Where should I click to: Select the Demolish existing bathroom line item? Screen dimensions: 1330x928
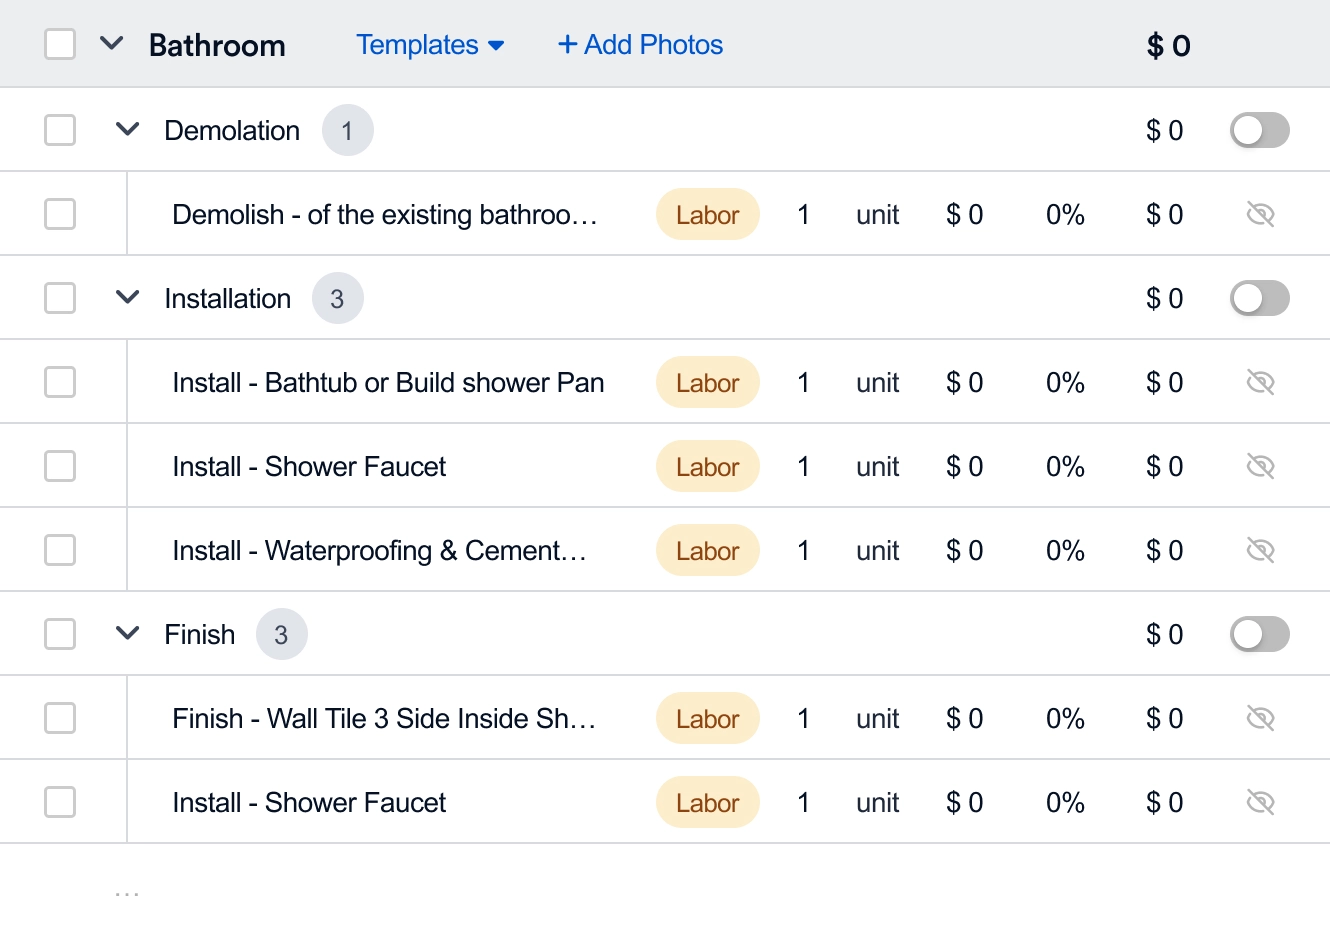pos(60,214)
